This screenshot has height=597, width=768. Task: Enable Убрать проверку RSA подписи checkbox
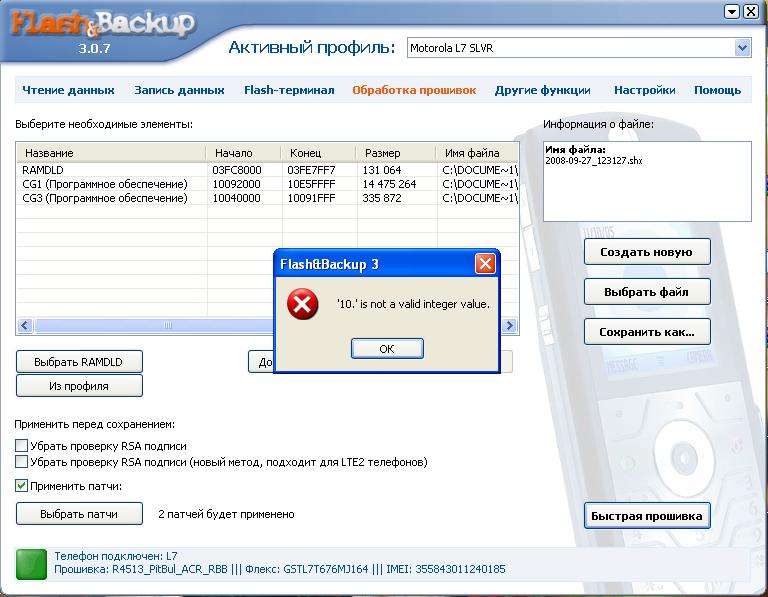coord(21,446)
